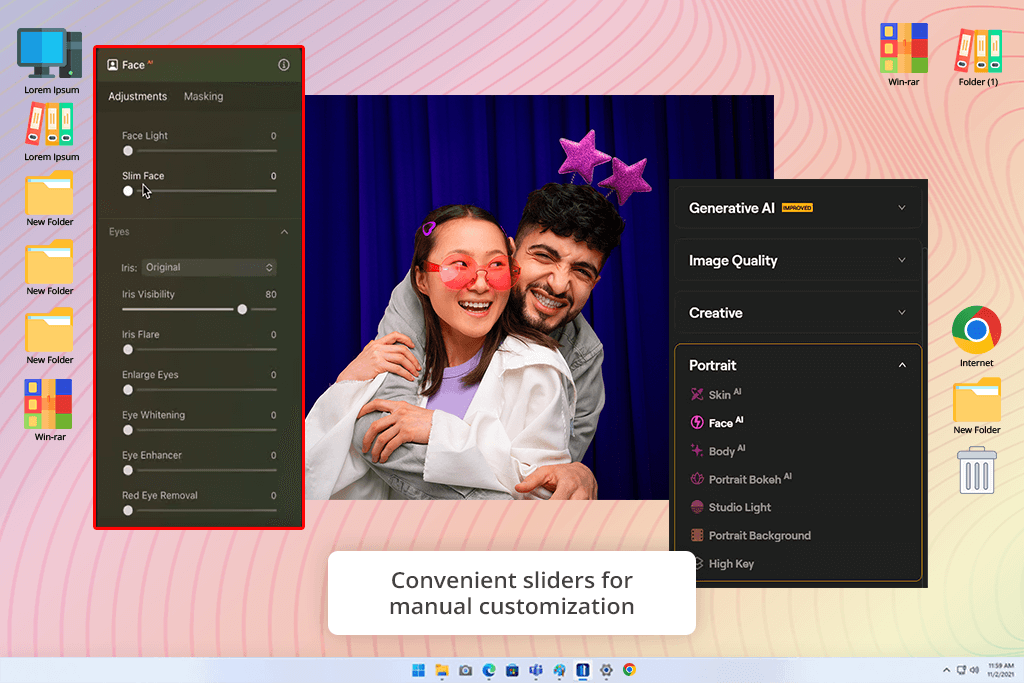This screenshot has width=1024, height=683.
Task: Click the Studio Light label
Action: pos(740,507)
